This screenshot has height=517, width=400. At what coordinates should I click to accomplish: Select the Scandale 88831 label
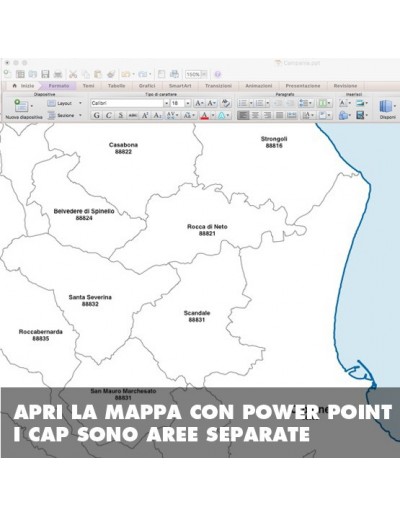coord(197,316)
